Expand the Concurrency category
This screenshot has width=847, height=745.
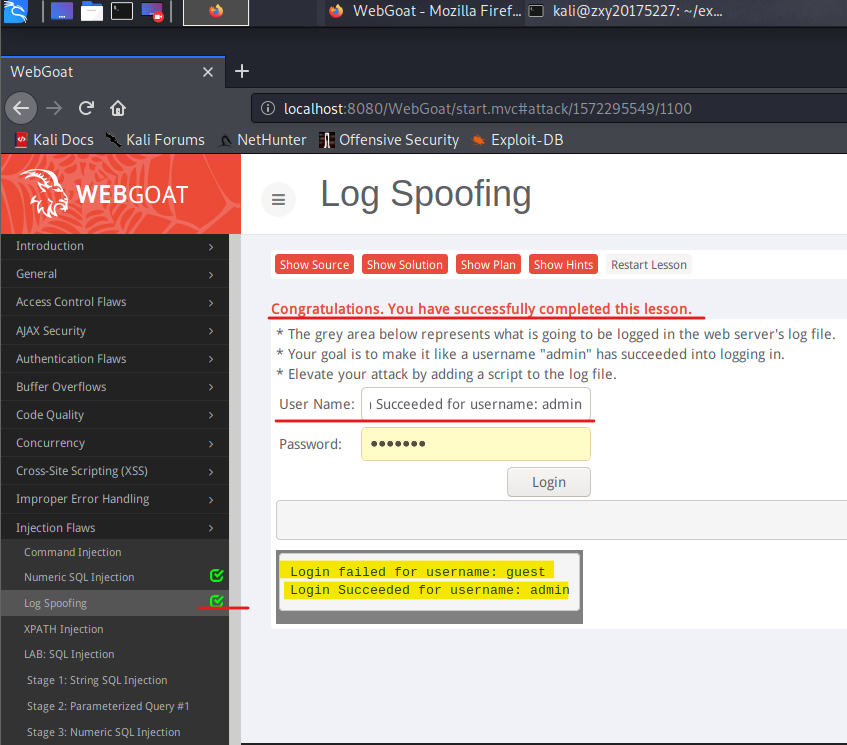(x=115, y=443)
